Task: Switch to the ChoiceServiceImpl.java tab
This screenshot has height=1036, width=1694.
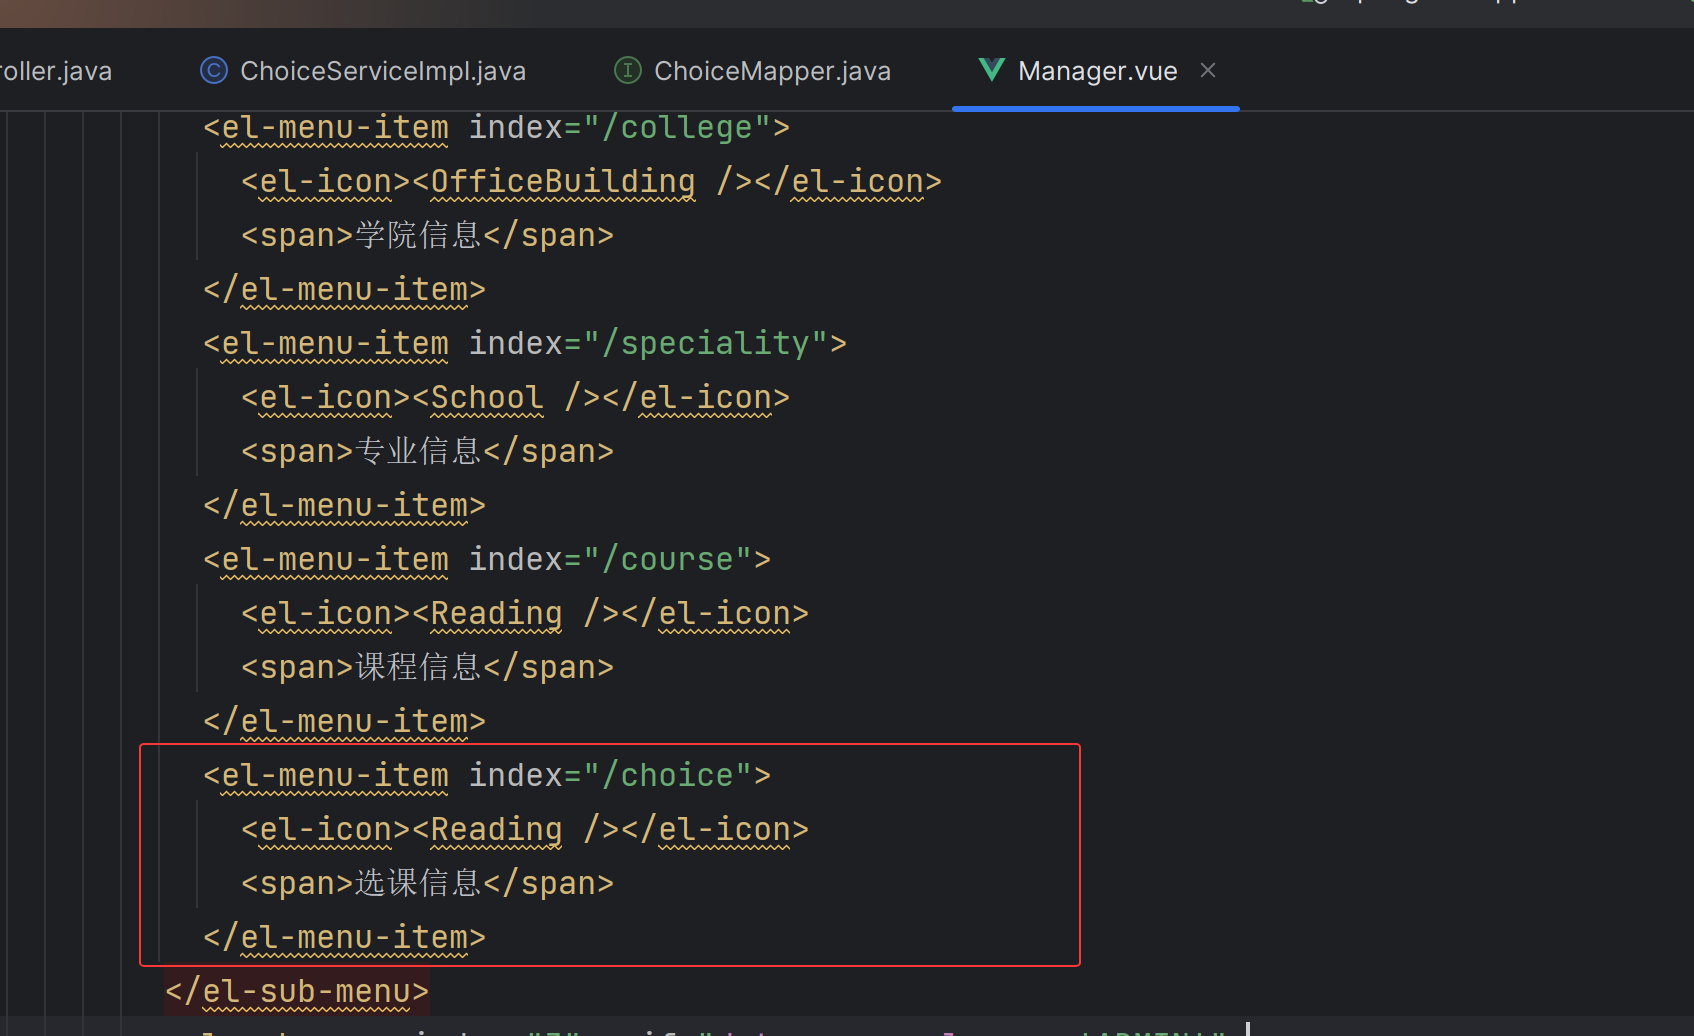Action: pos(382,71)
